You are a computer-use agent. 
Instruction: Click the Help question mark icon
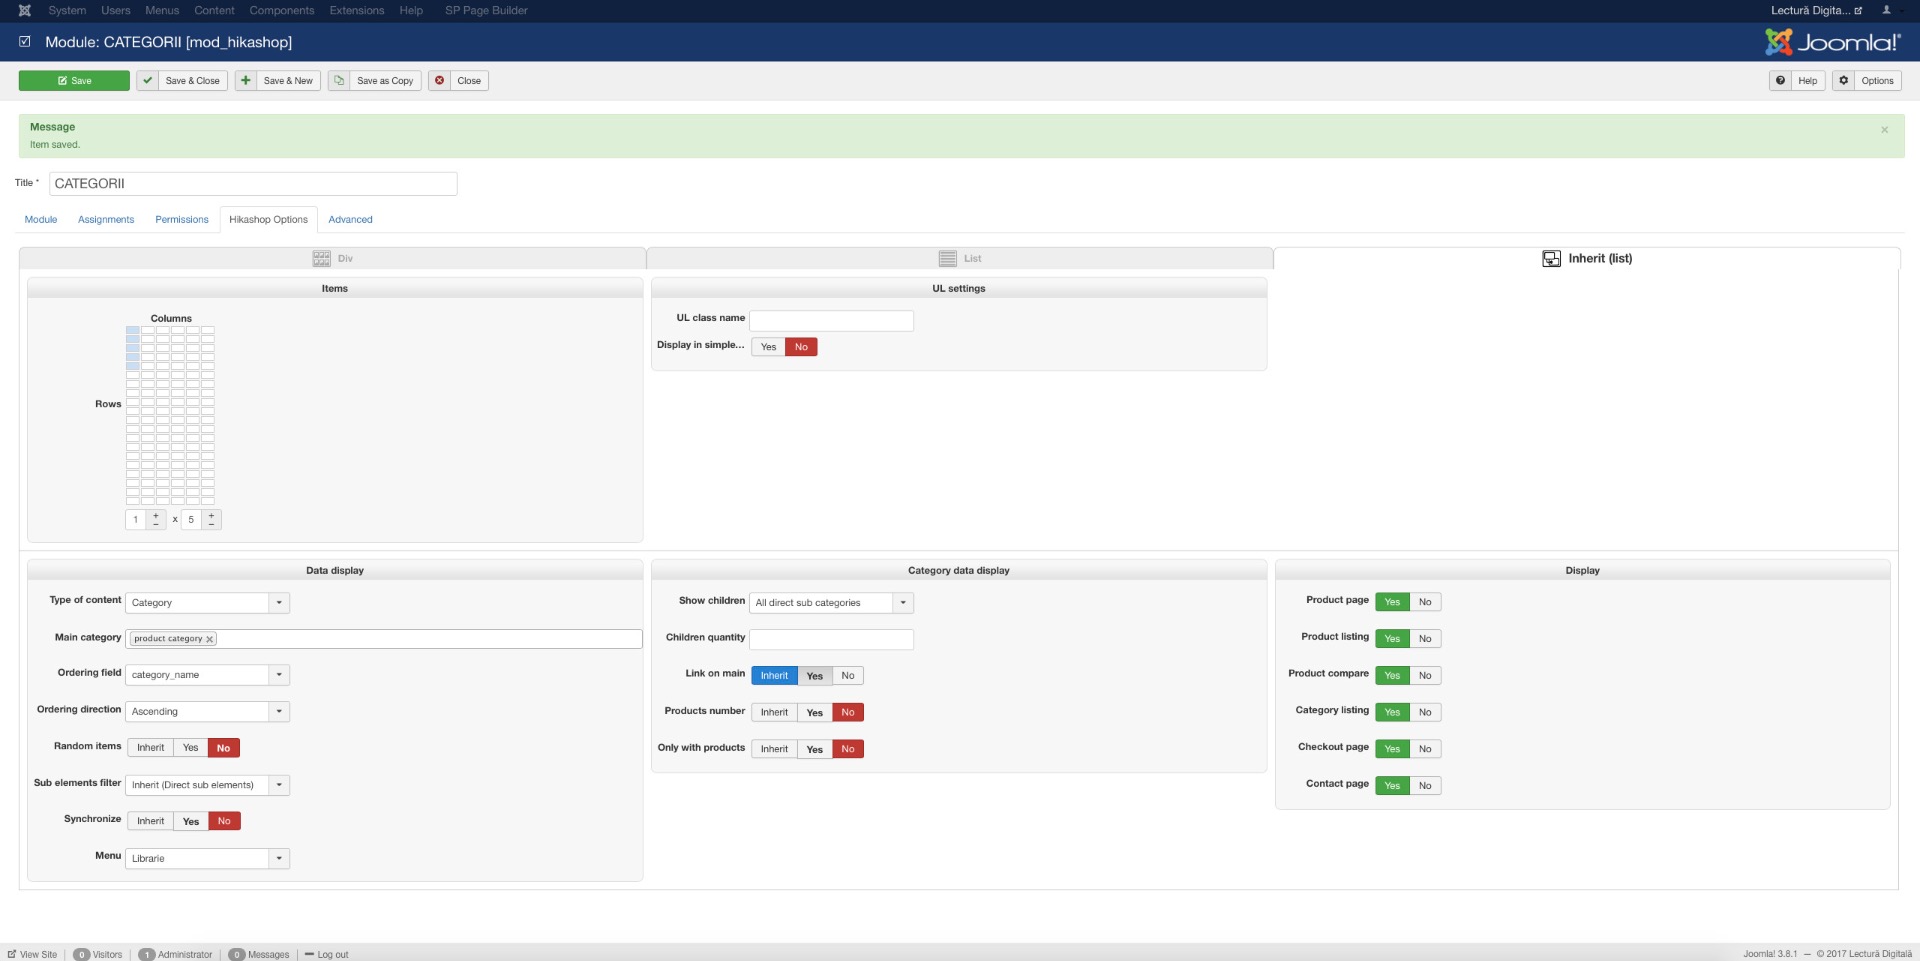click(1780, 81)
